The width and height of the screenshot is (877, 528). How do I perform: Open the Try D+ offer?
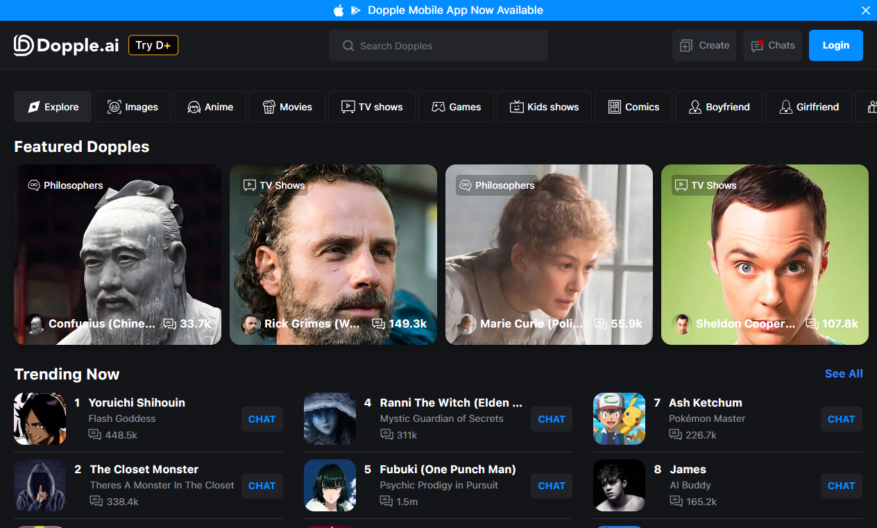(x=153, y=45)
